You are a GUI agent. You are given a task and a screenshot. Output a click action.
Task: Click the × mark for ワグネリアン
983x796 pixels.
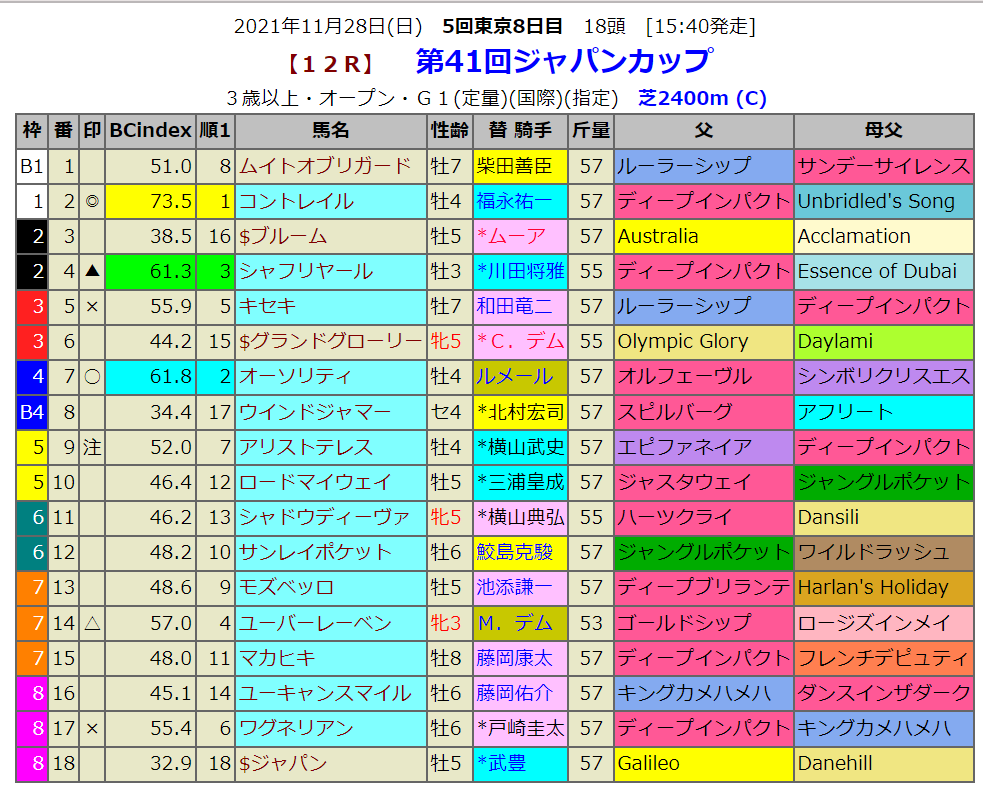[x=92, y=728]
